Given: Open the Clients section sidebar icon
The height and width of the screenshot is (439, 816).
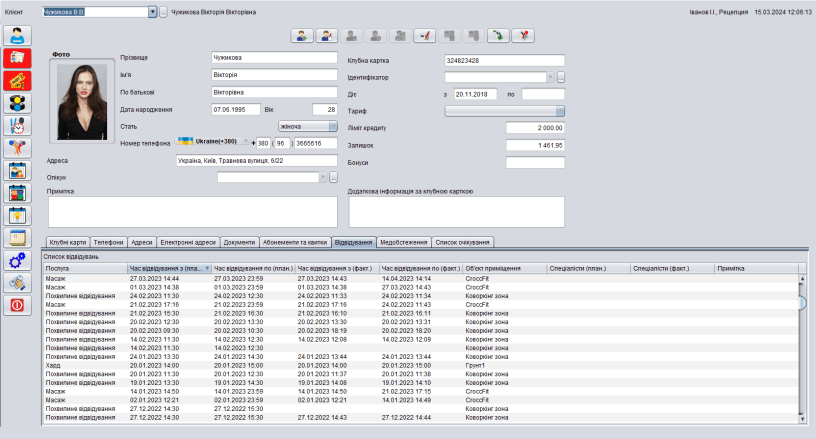Looking at the screenshot, I should coord(17,35).
